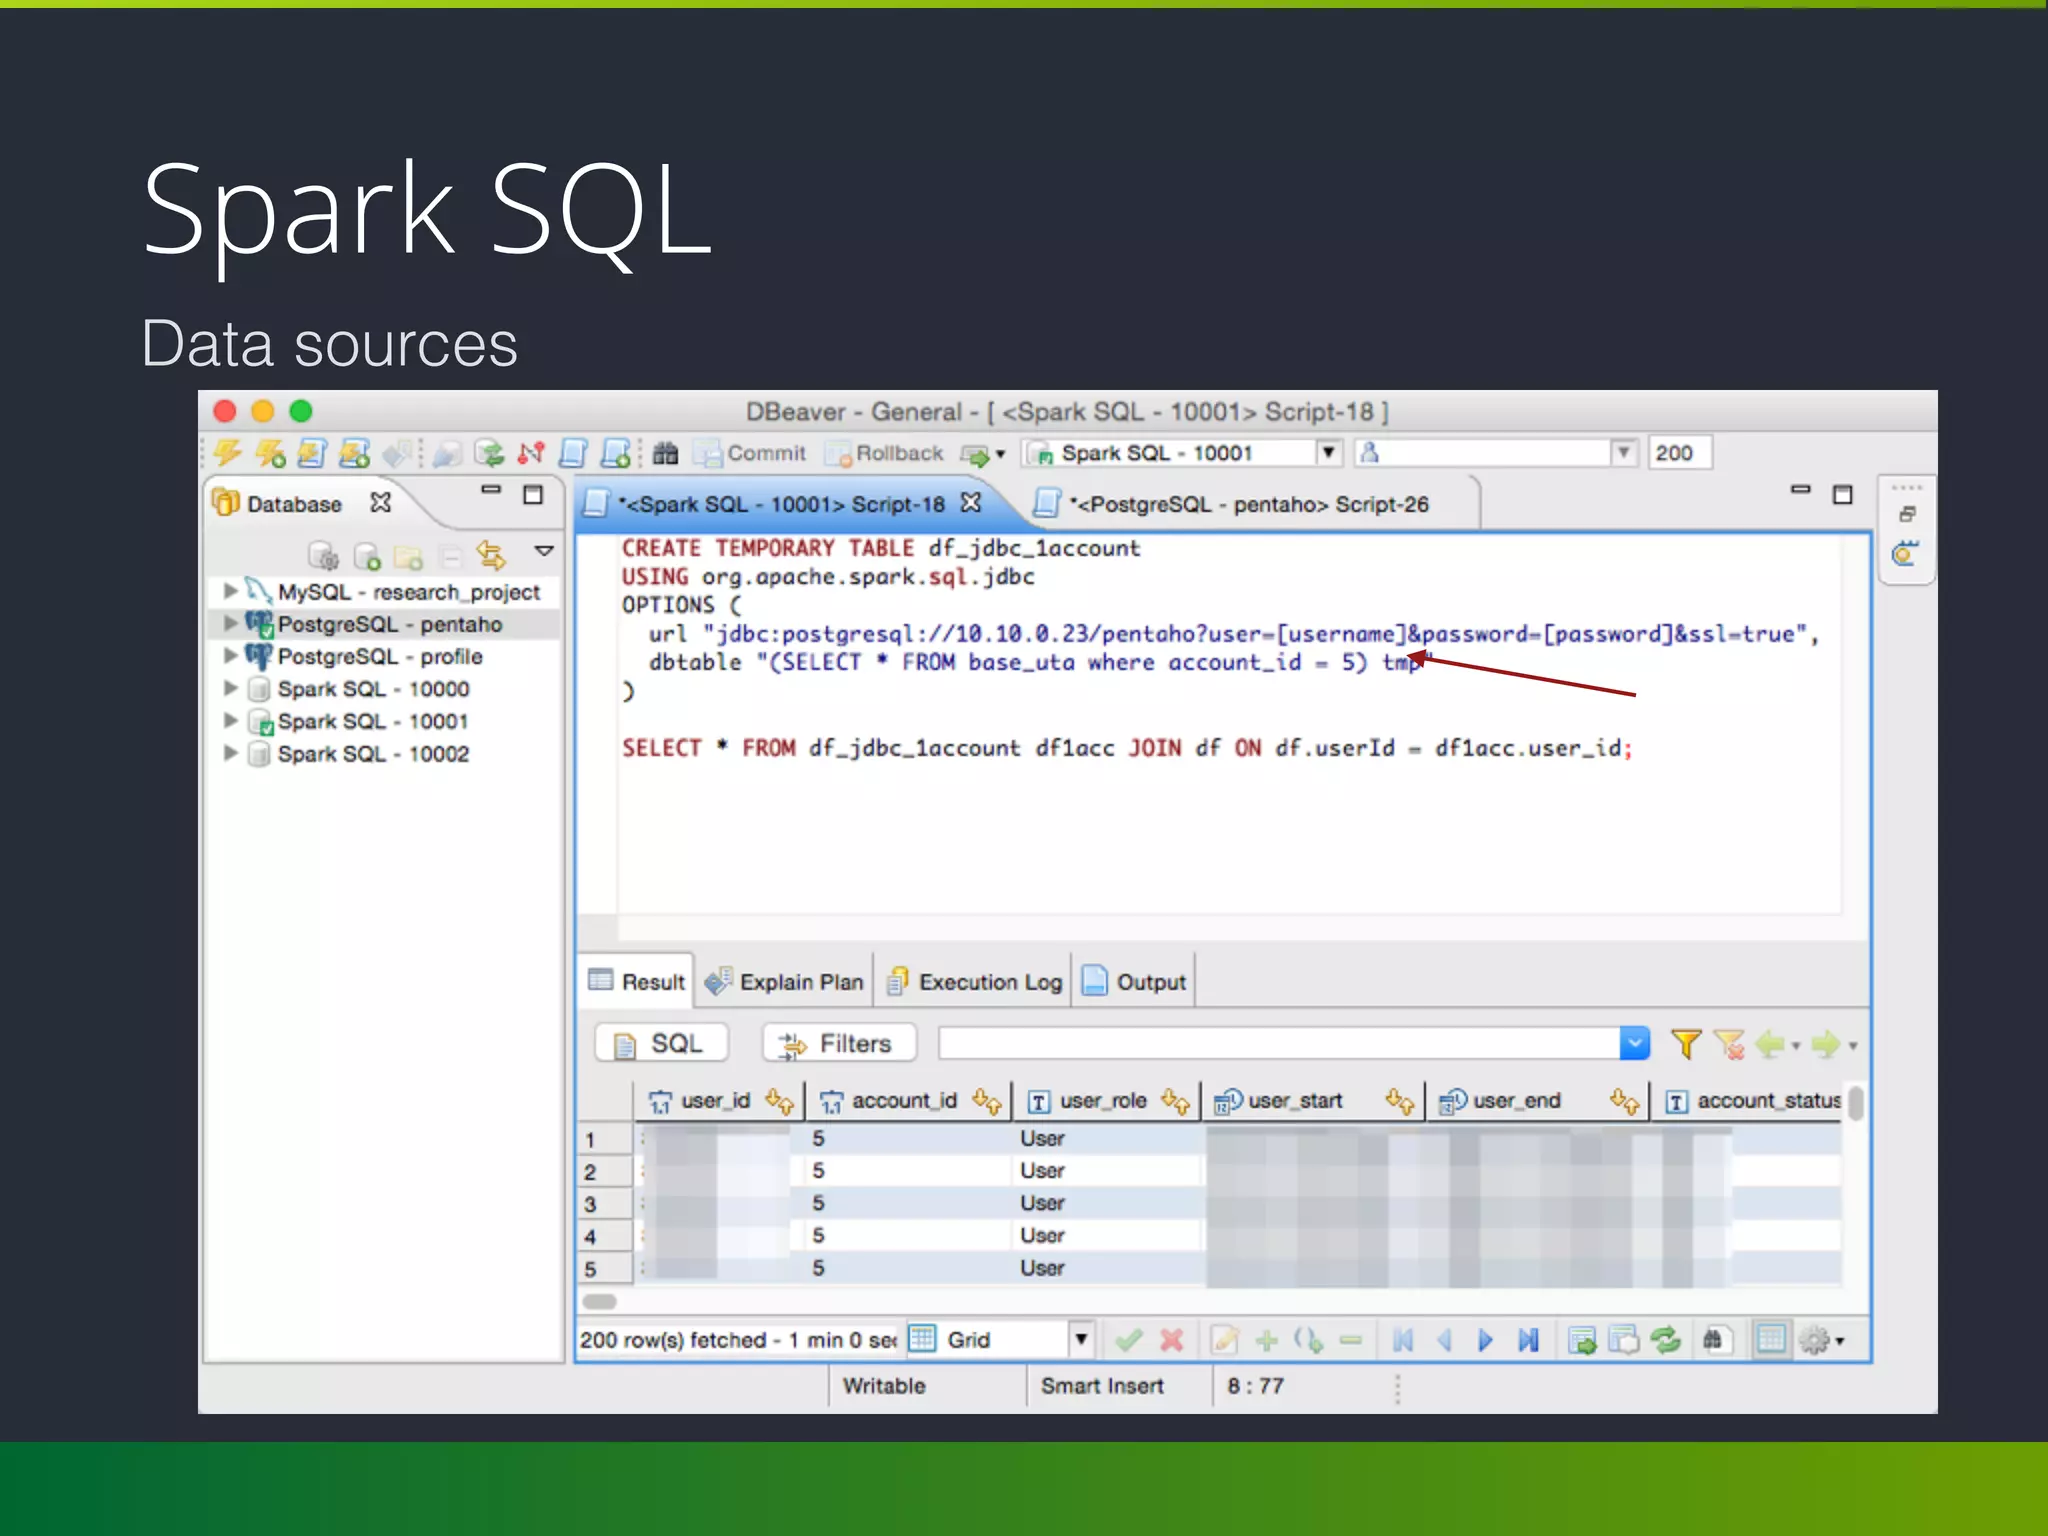
Task: Open the Spark SQL - 10001 connection dropdown
Action: coord(1328,453)
